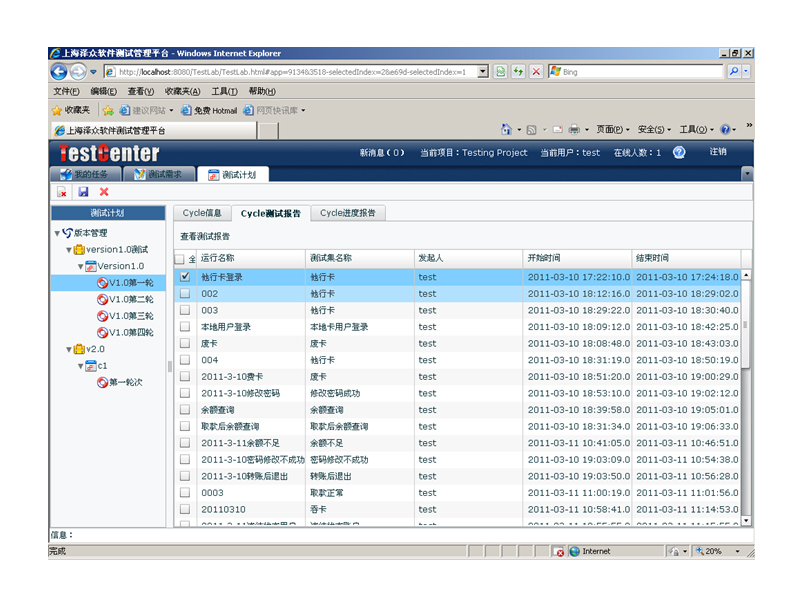This screenshot has width=800, height=600.
Task: Switch to the Cycle进度报告 tab
Action: [x=348, y=213]
